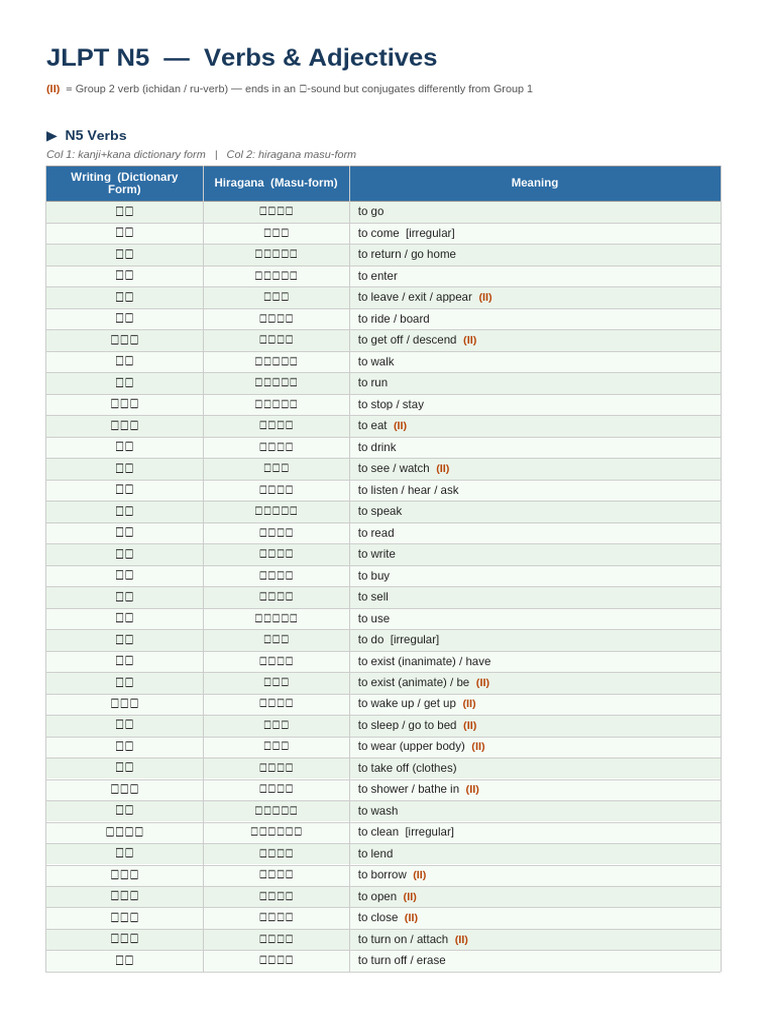Click 'to exist (inanimate) / have' cell
The image size is (768, 1024).
[x=535, y=661]
